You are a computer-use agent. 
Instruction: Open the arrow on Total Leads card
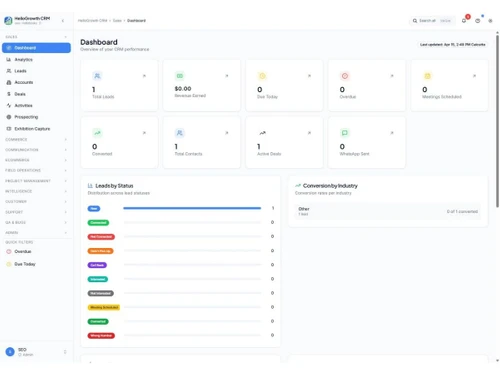click(144, 76)
